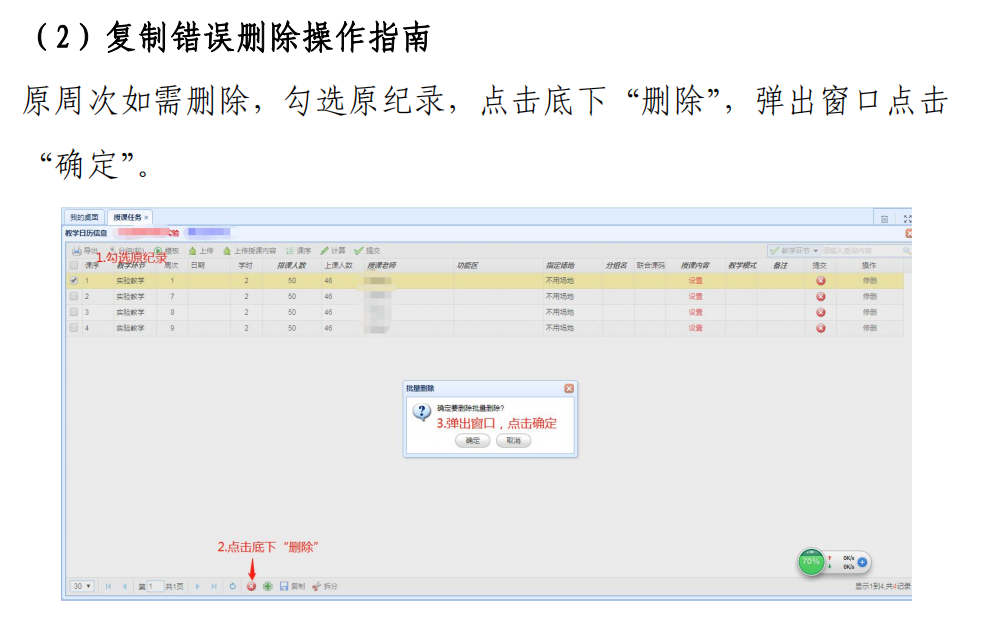This screenshot has width=982, height=627.
Task: Toggle the select-all checkbox in table header
Action: tap(73, 266)
